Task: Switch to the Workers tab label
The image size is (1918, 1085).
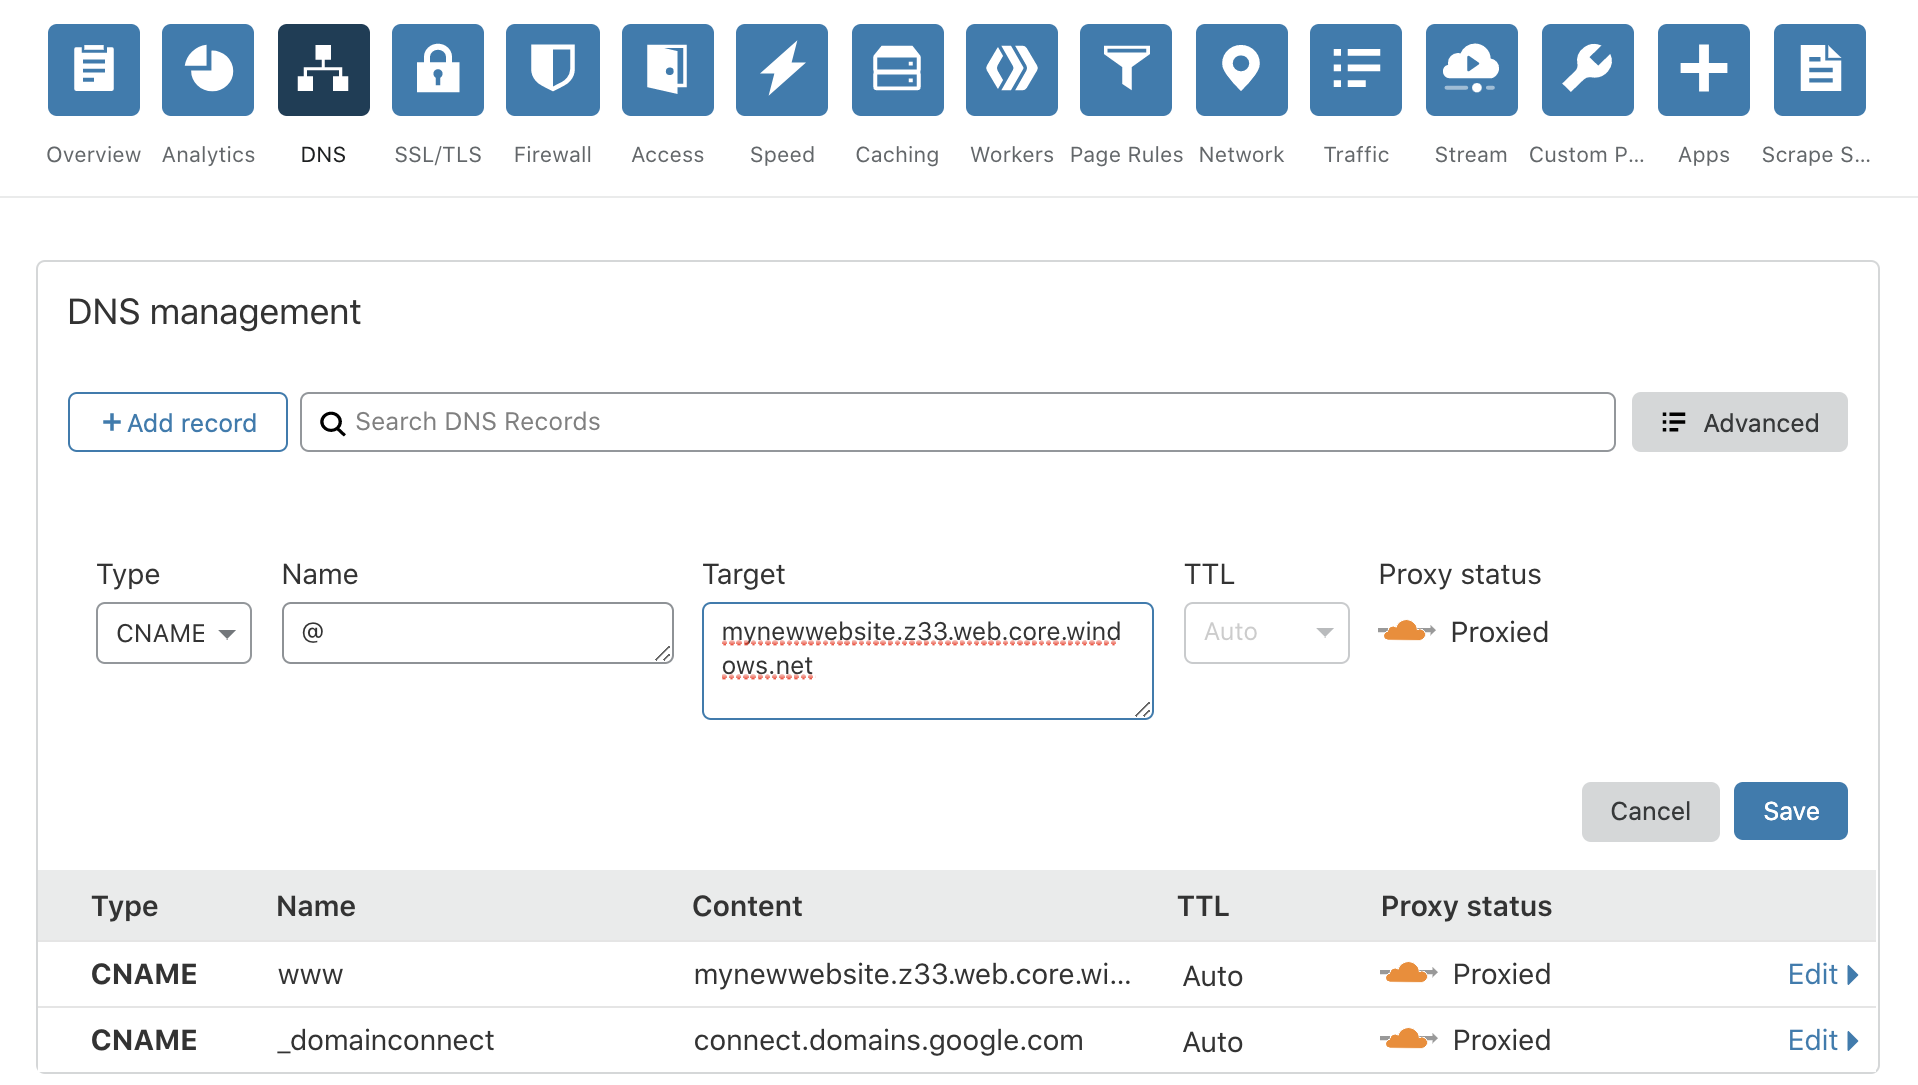Action: (1012, 155)
